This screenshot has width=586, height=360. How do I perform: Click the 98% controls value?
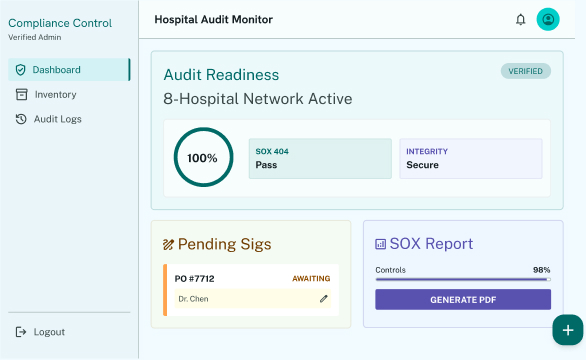pyautogui.click(x=542, y=270)
